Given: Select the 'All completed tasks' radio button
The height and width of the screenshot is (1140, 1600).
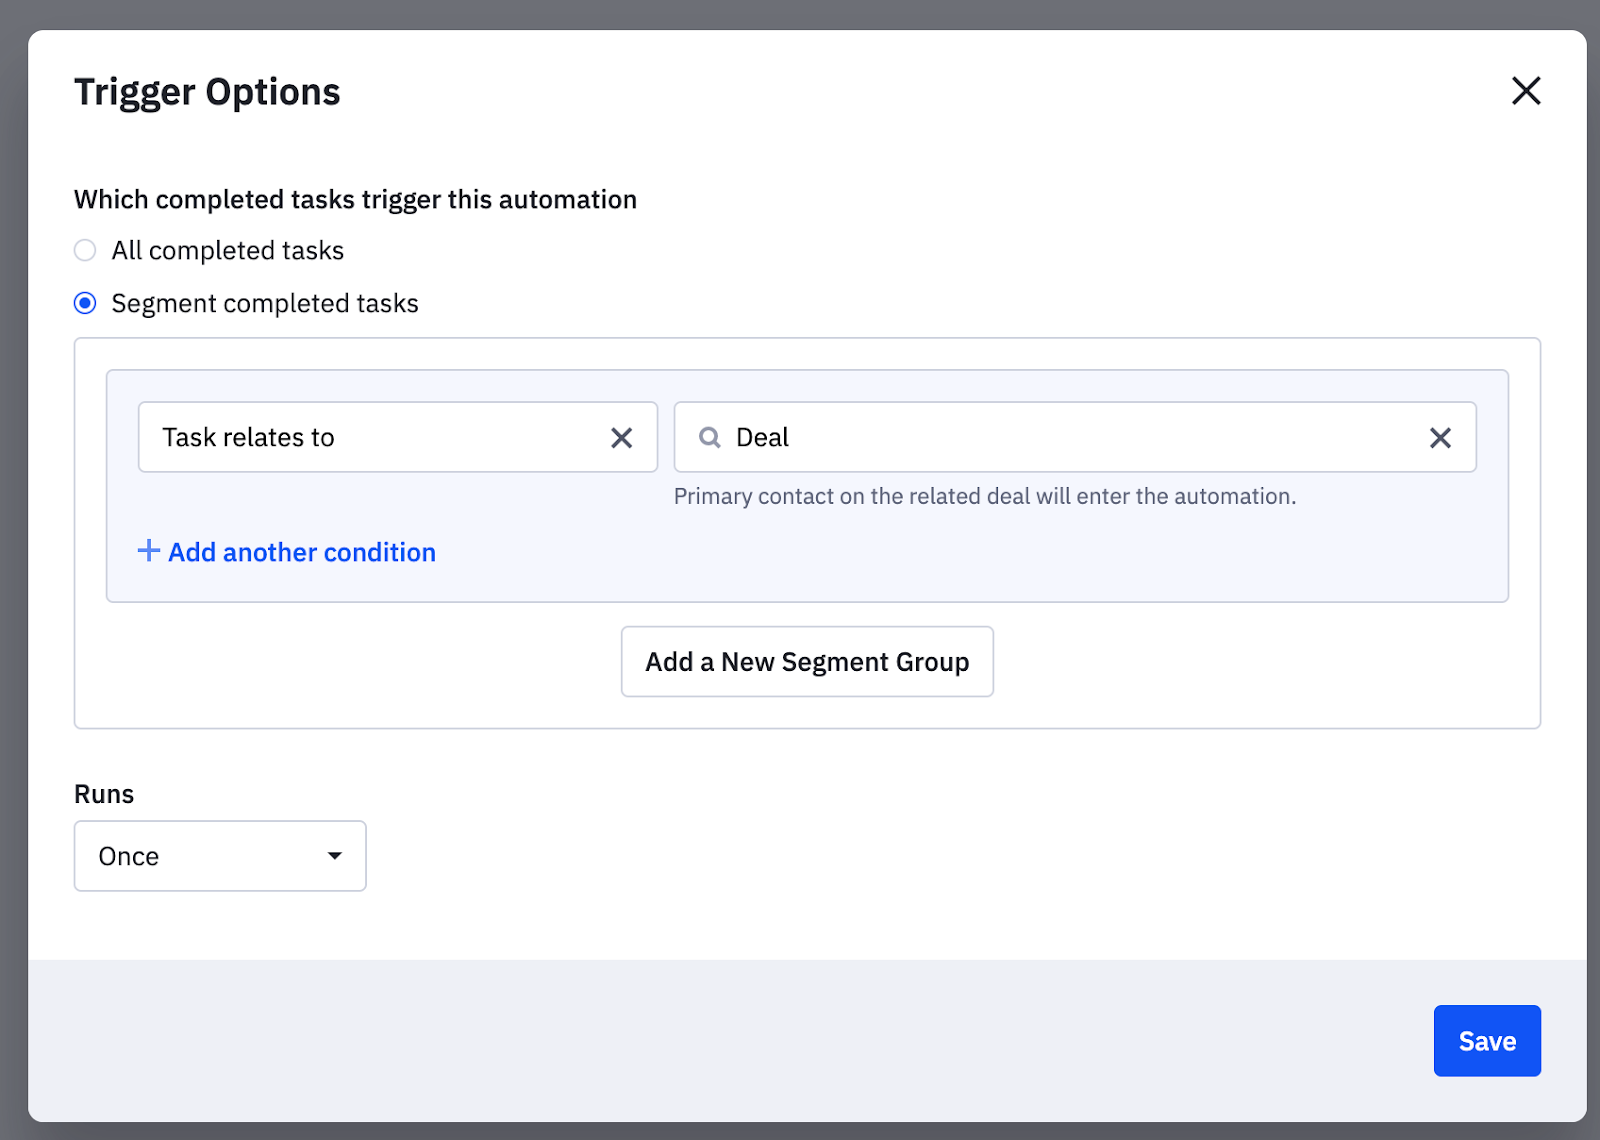Looking at the screenshot, I should pyautogui.click(x=86, y=250).
